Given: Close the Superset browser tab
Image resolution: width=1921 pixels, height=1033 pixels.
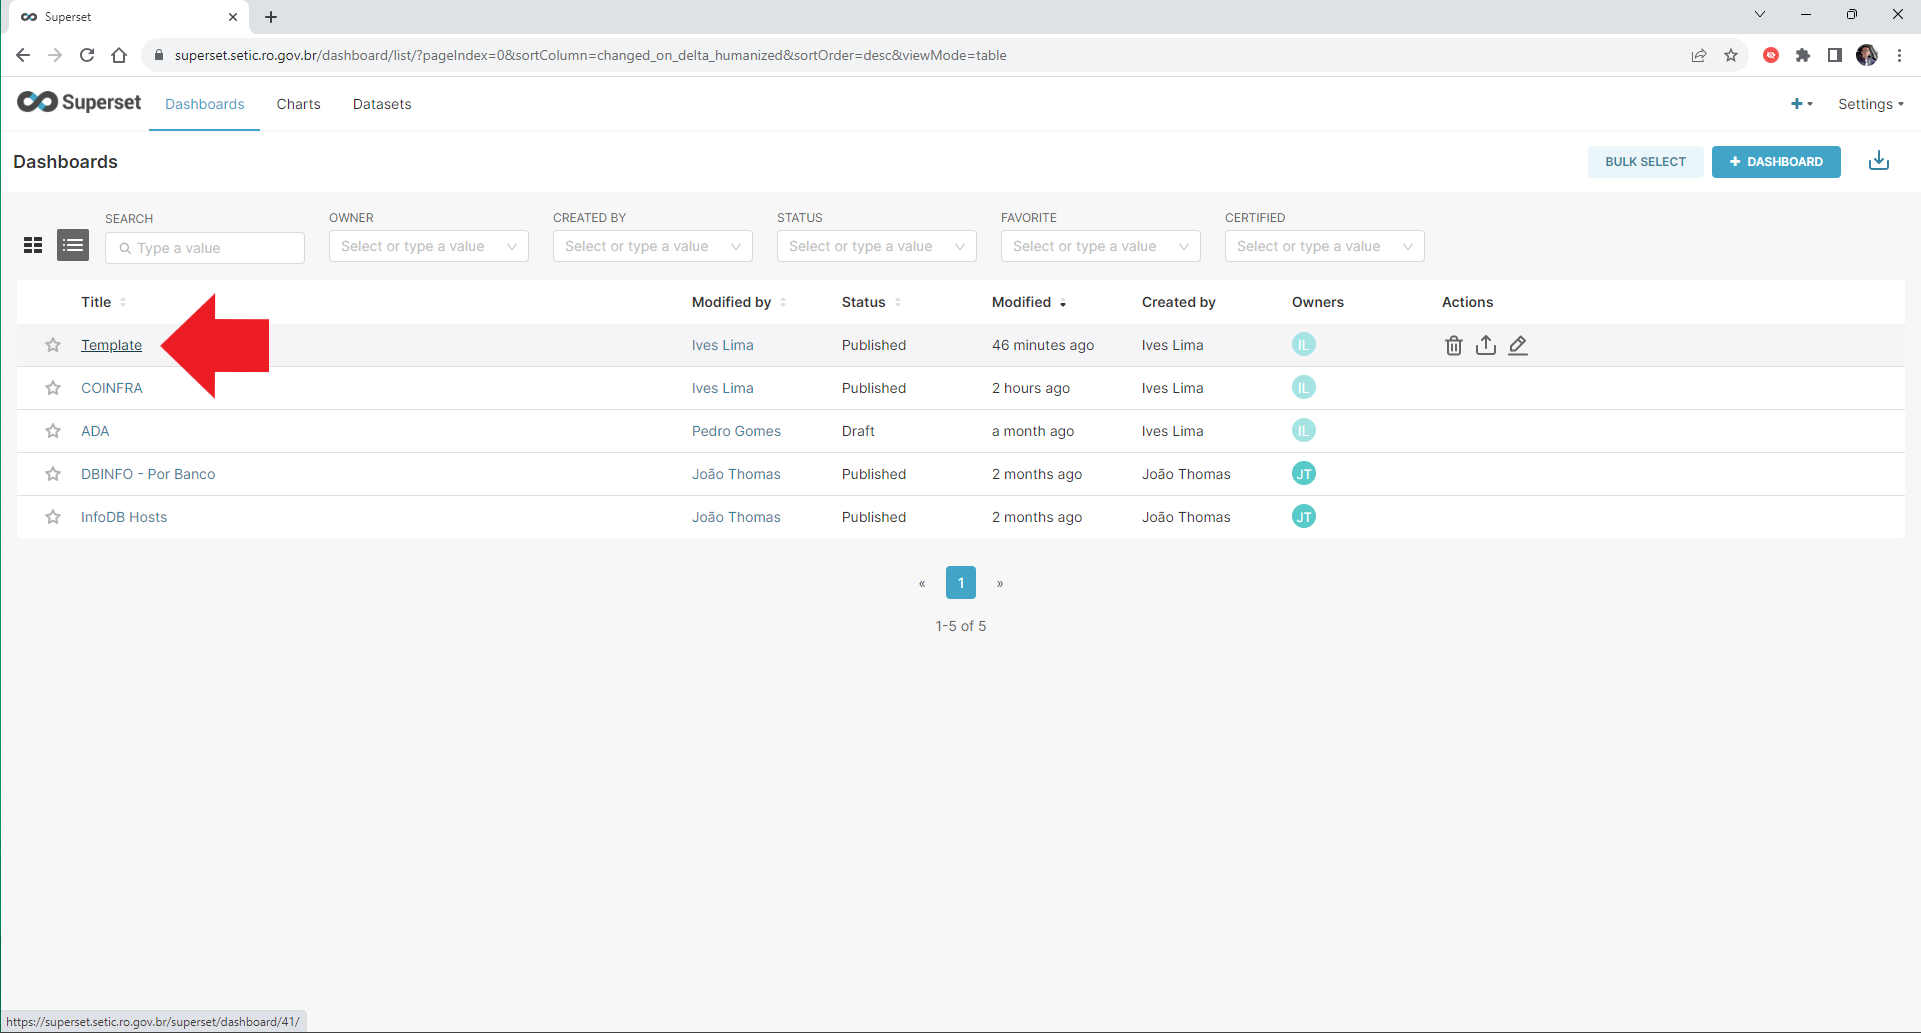Looking at the screenshot, I should [233, 17].
